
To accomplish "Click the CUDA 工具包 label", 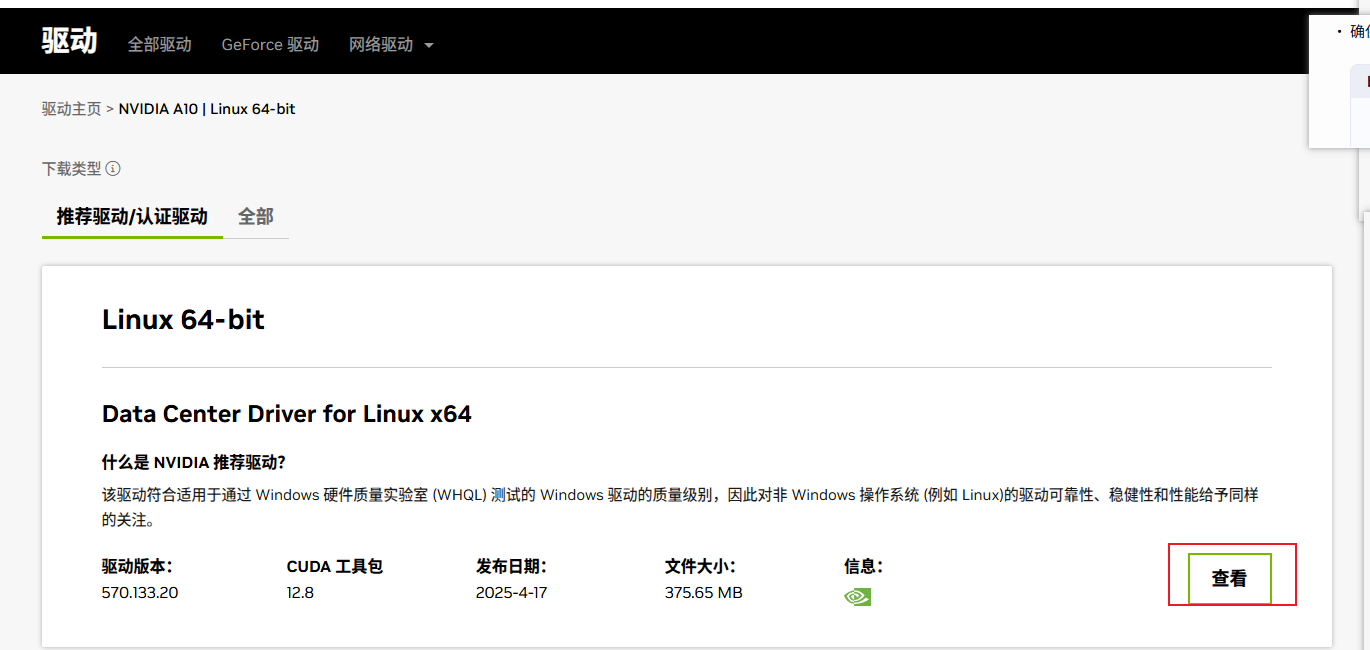I will [335, 567].
